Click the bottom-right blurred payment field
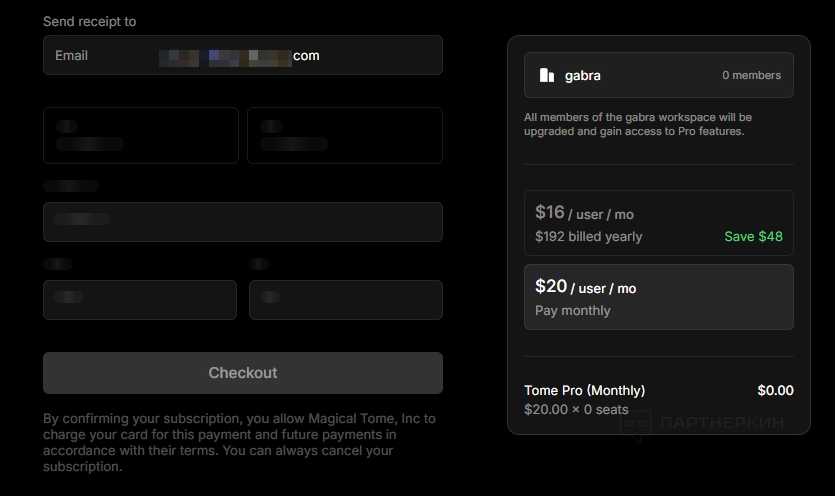Image resolution: width=835 pixels, height=496 pixels. pyautogui.click(x=345, y=300)
